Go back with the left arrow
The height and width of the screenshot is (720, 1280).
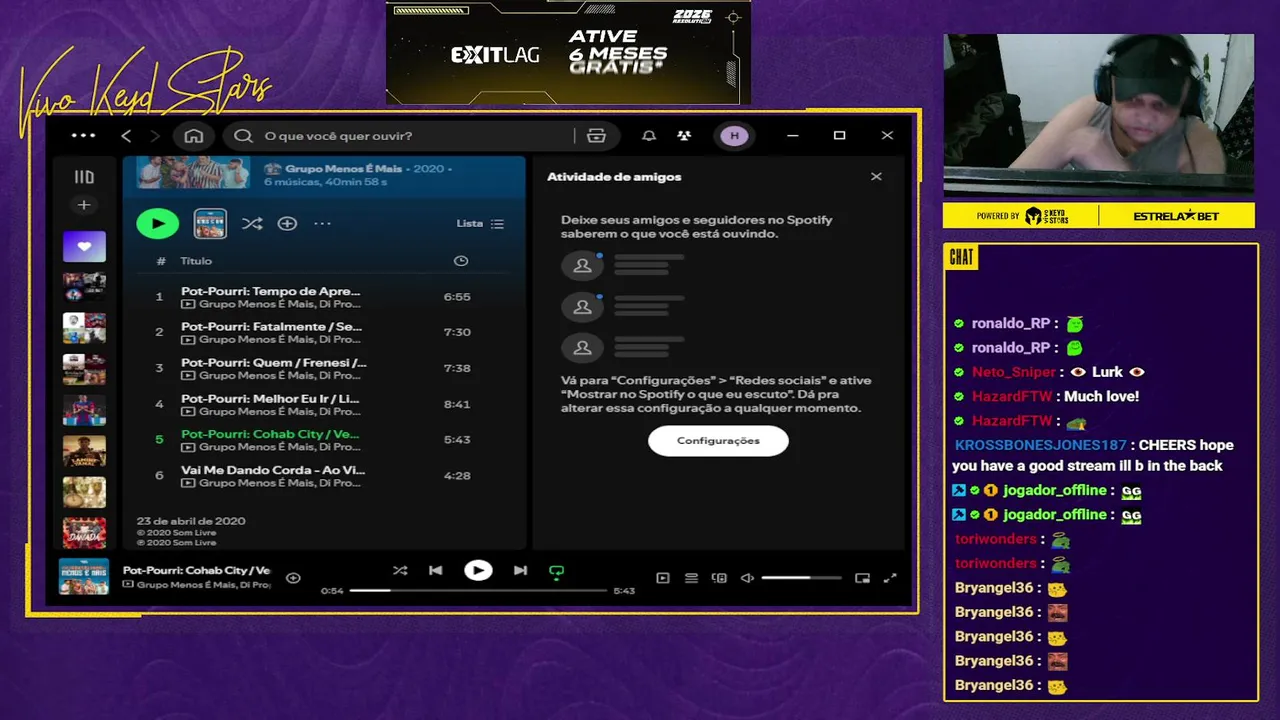(x=126, y=136)
